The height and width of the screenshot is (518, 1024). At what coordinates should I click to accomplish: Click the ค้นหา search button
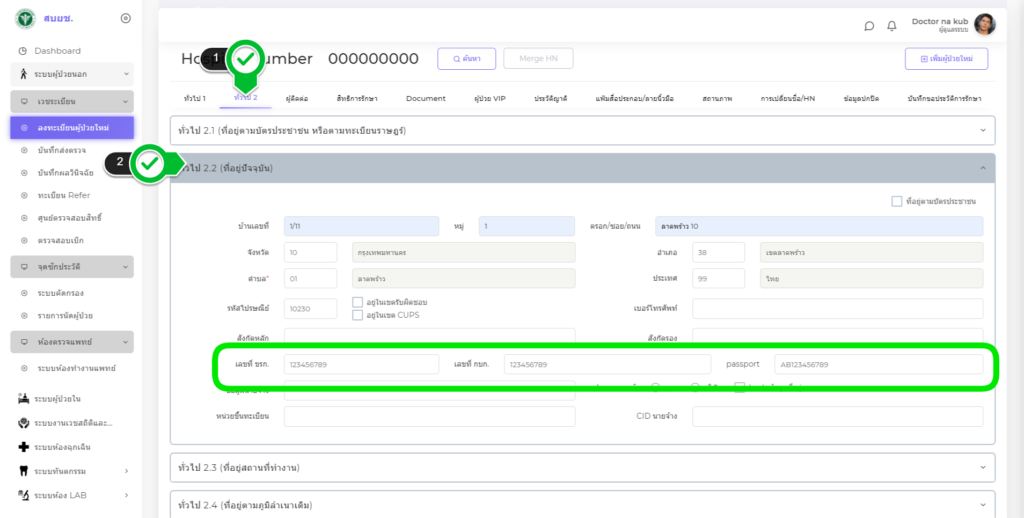click(x=466, y=59)
